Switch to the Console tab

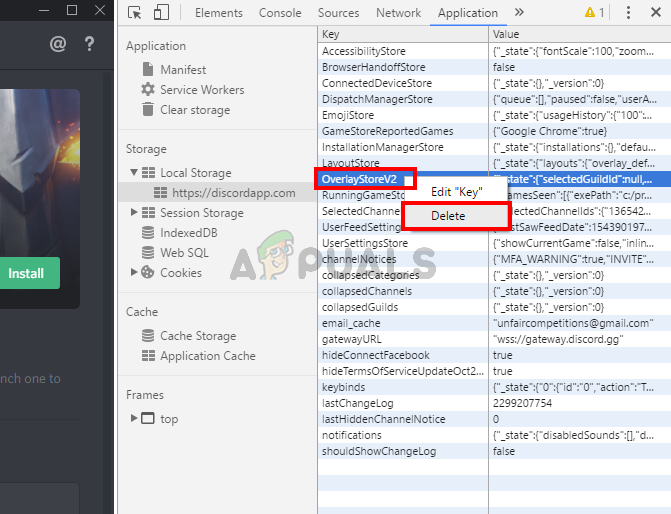[x=280, y=13]
